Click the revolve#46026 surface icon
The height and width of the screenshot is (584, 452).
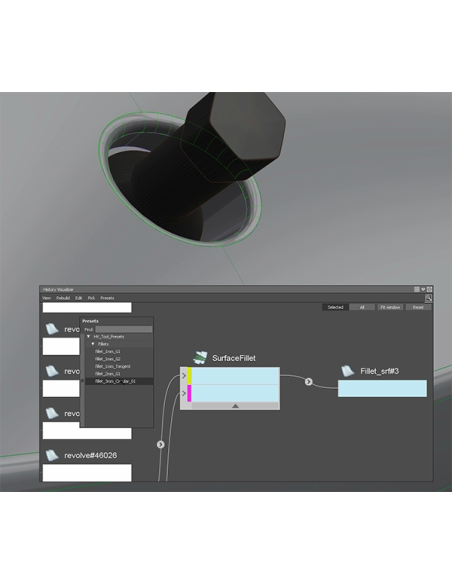click(x=52, y=455)
